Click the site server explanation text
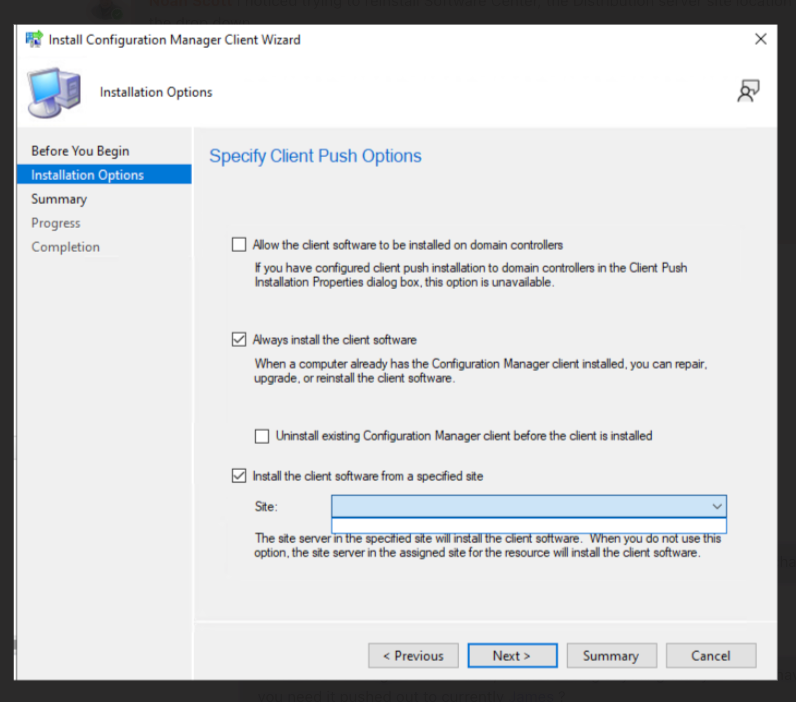This screenshot has height=702, width=796. [x=487, y=545]
